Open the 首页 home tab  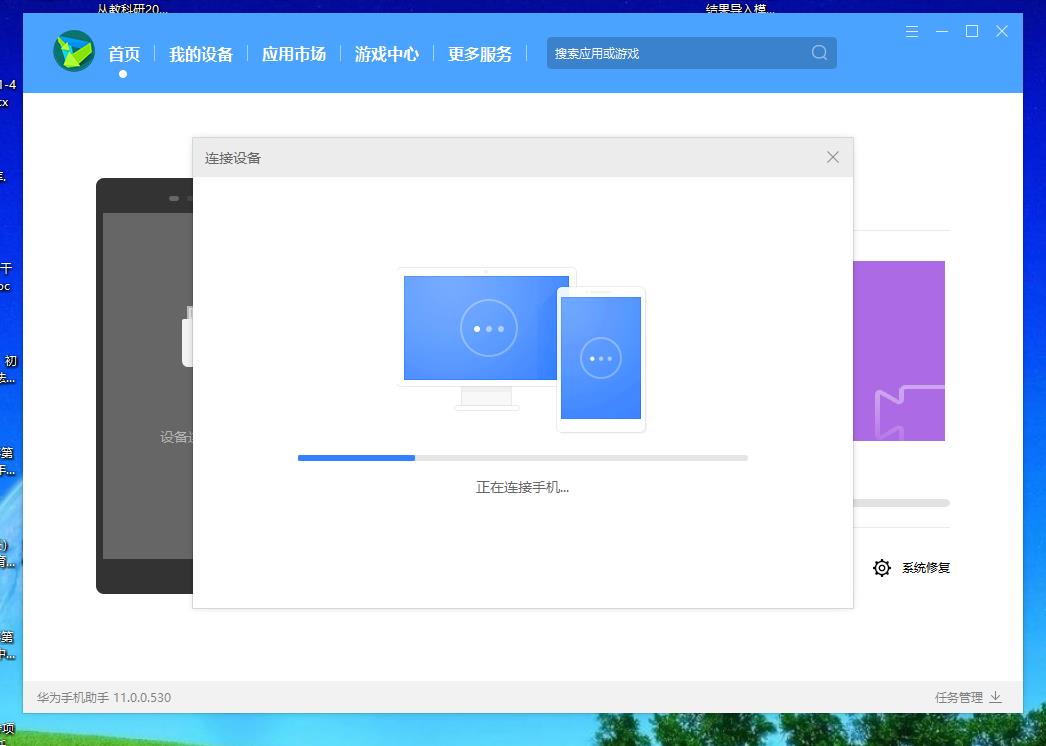point(124,53)
